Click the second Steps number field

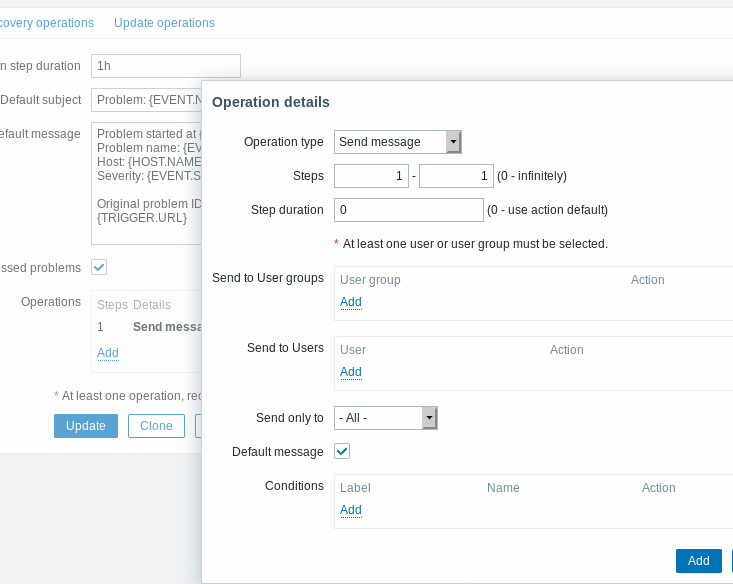[456, 176]
